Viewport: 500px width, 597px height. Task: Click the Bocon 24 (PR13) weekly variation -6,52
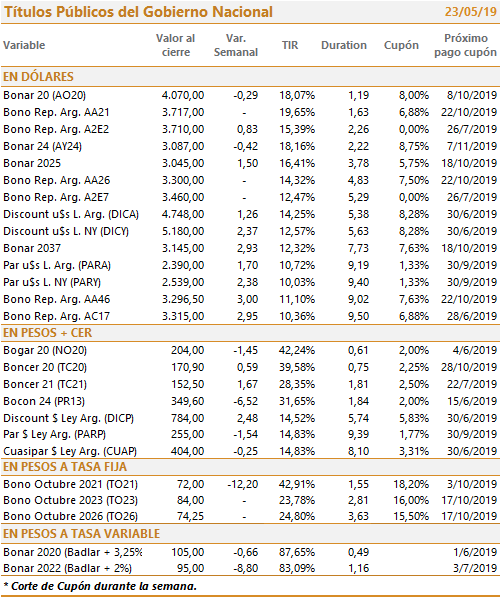pos(246,401)
